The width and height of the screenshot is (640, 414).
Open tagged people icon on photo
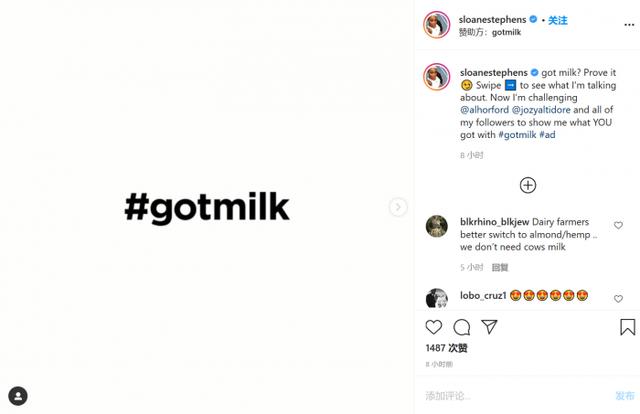point(18,396)
